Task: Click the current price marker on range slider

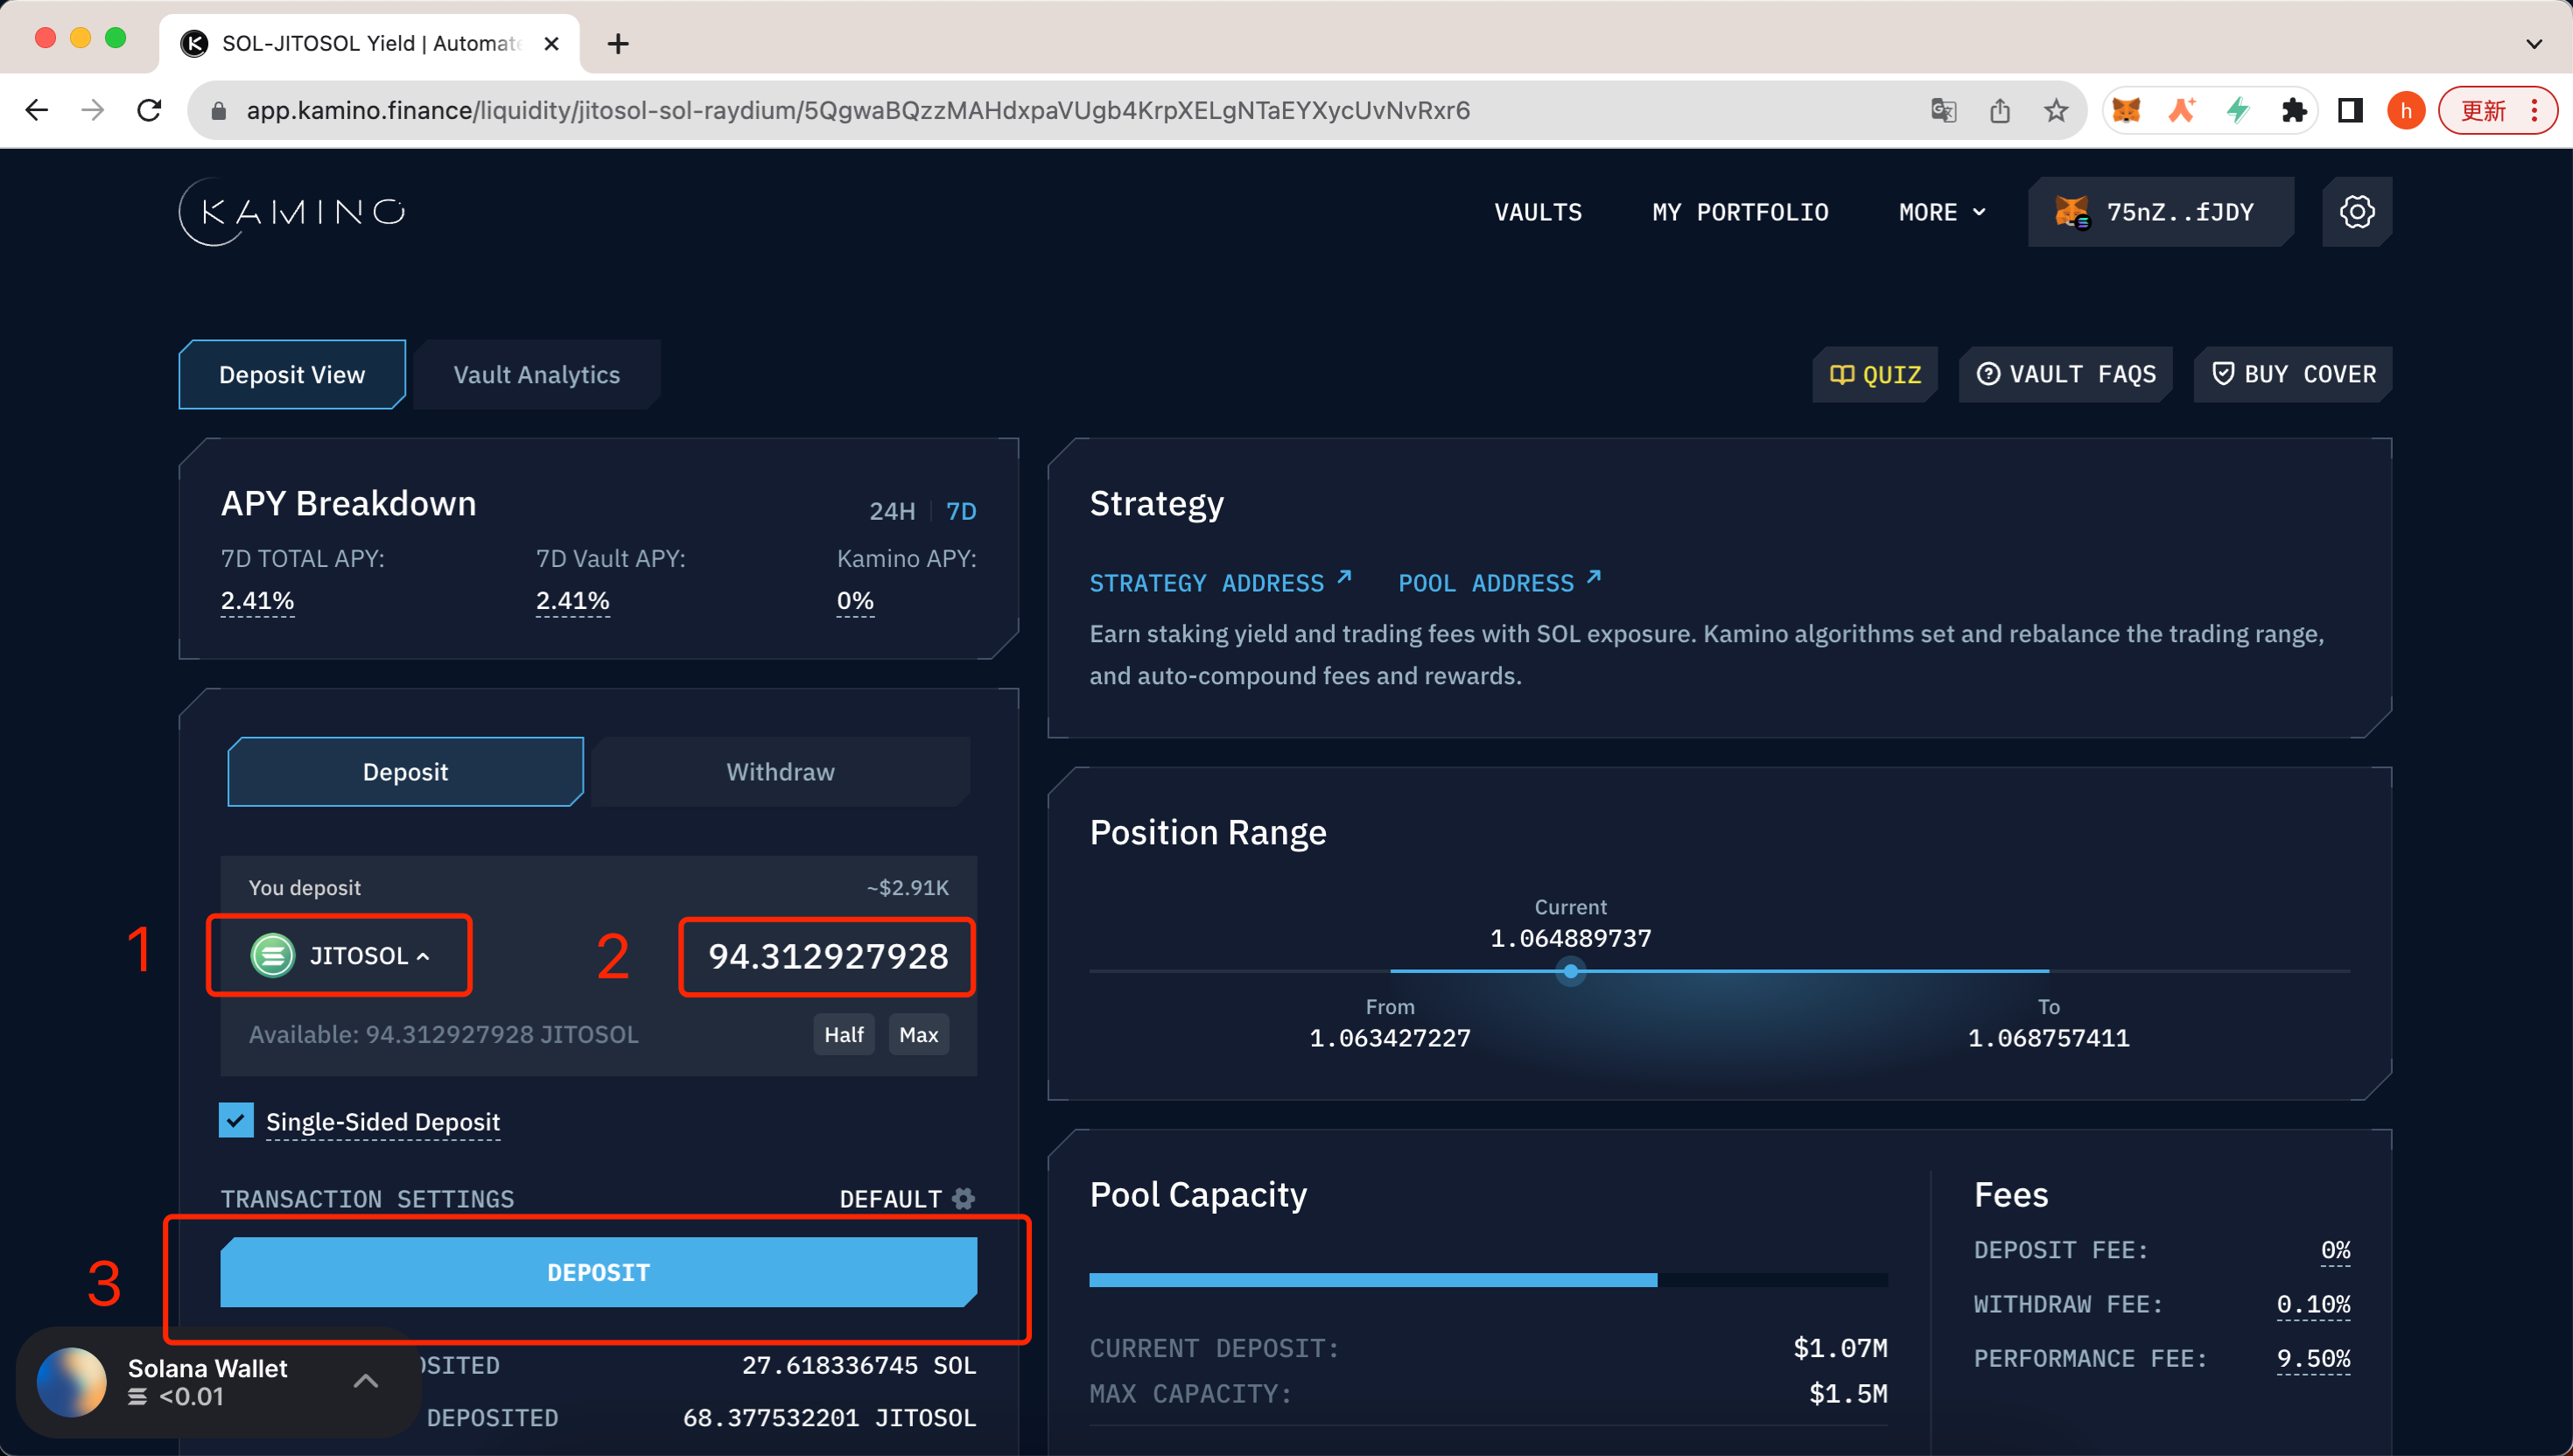Action: point(1570,971)
